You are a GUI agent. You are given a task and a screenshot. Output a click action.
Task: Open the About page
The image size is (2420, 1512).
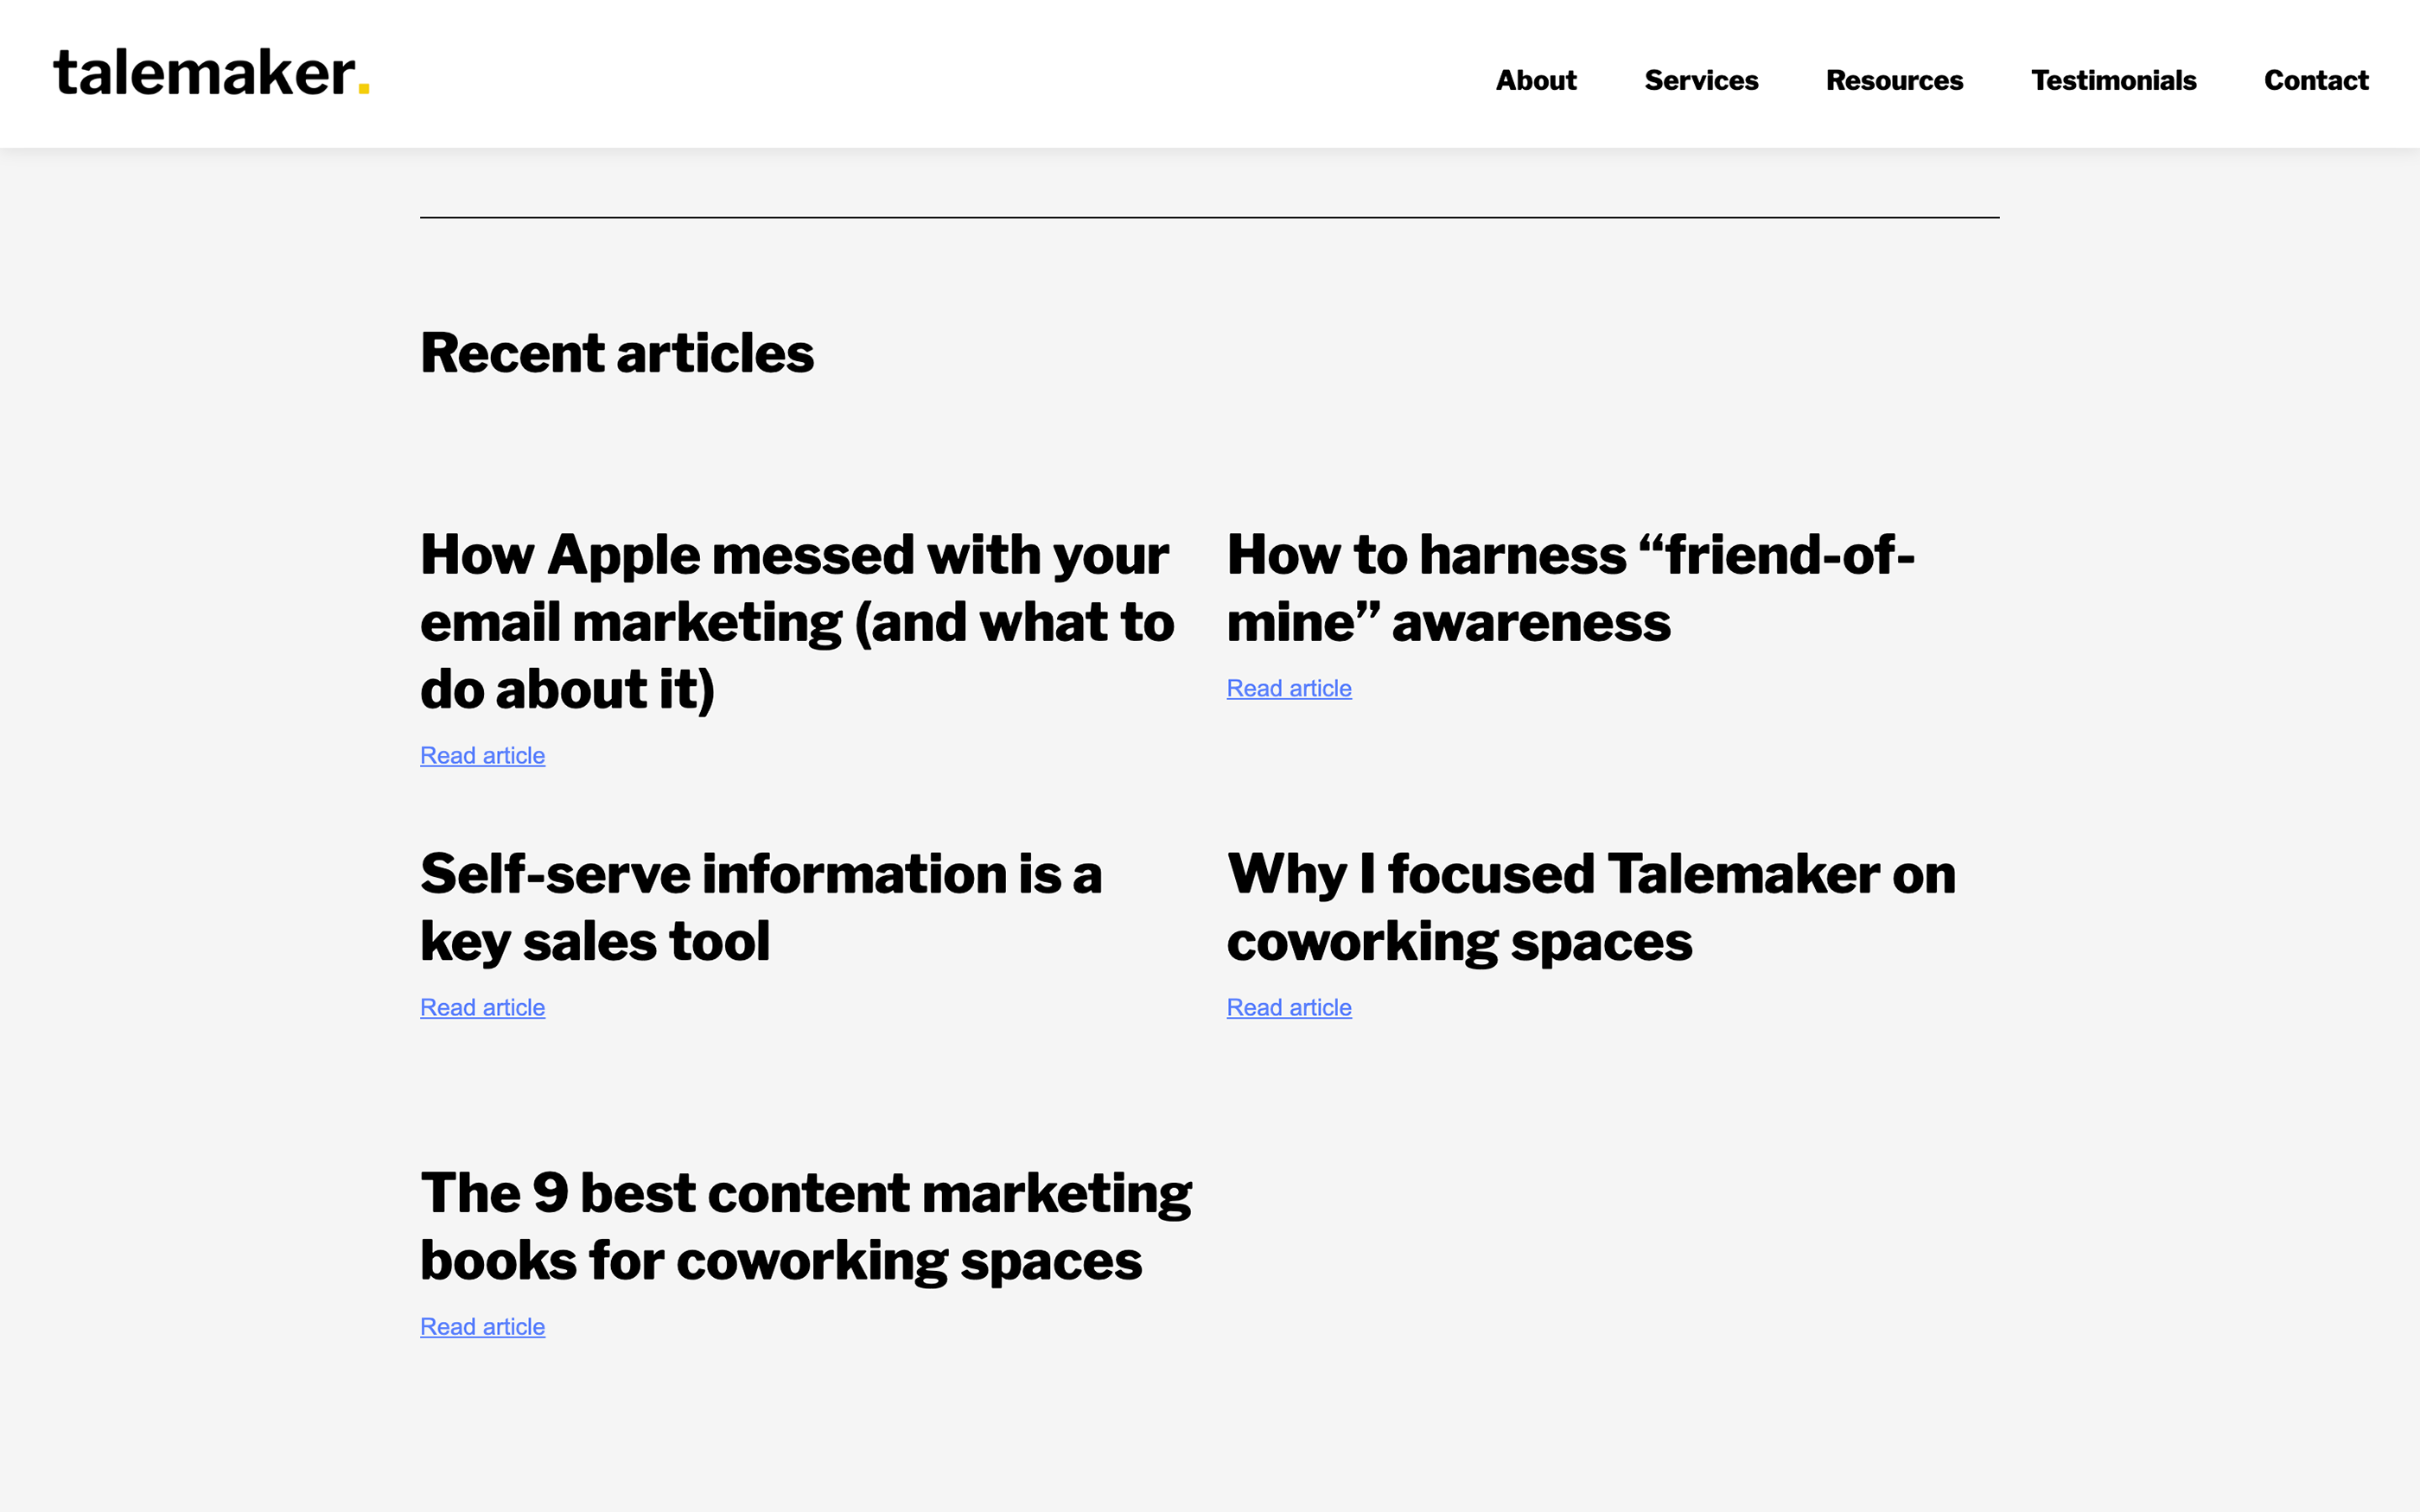tap(1535, 80)
